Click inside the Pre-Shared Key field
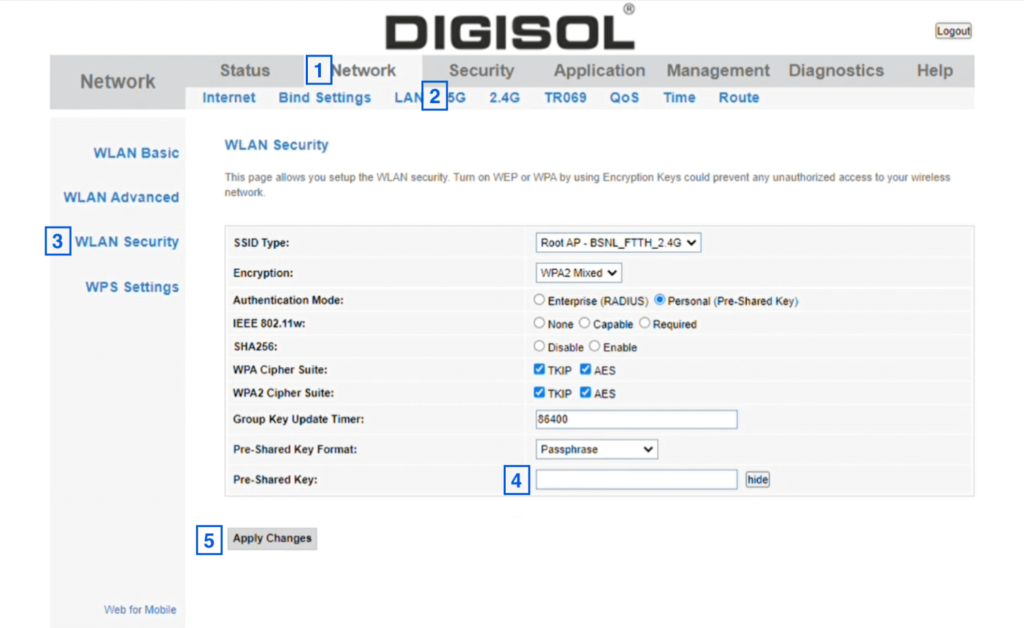The width and height of the screenshot is (1024, 628). (636, 479)
